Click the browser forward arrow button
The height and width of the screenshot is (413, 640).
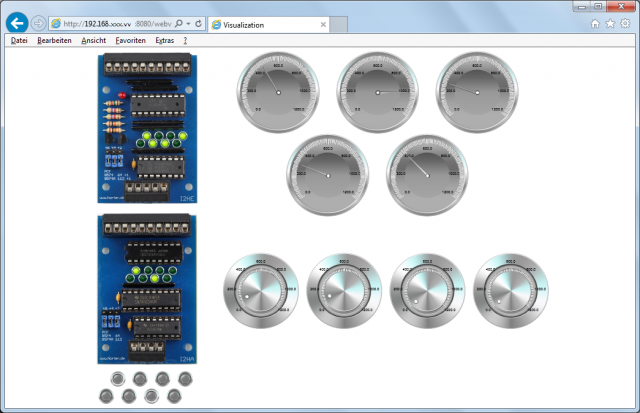[x=38, y=22]
